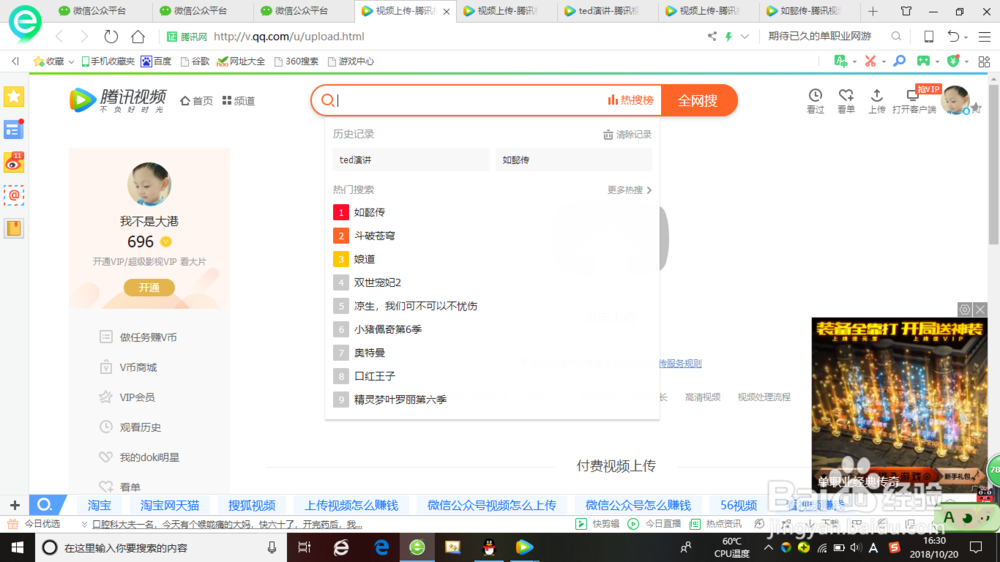Click the game controller toolbar icon
This screenshot has width=1000, height=562.
point(923,61)
